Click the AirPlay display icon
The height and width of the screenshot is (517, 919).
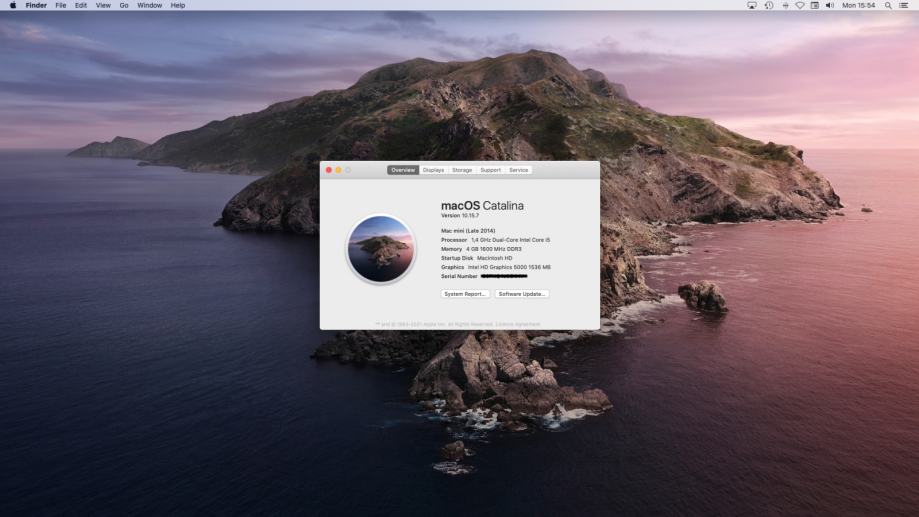coord(752,5)
